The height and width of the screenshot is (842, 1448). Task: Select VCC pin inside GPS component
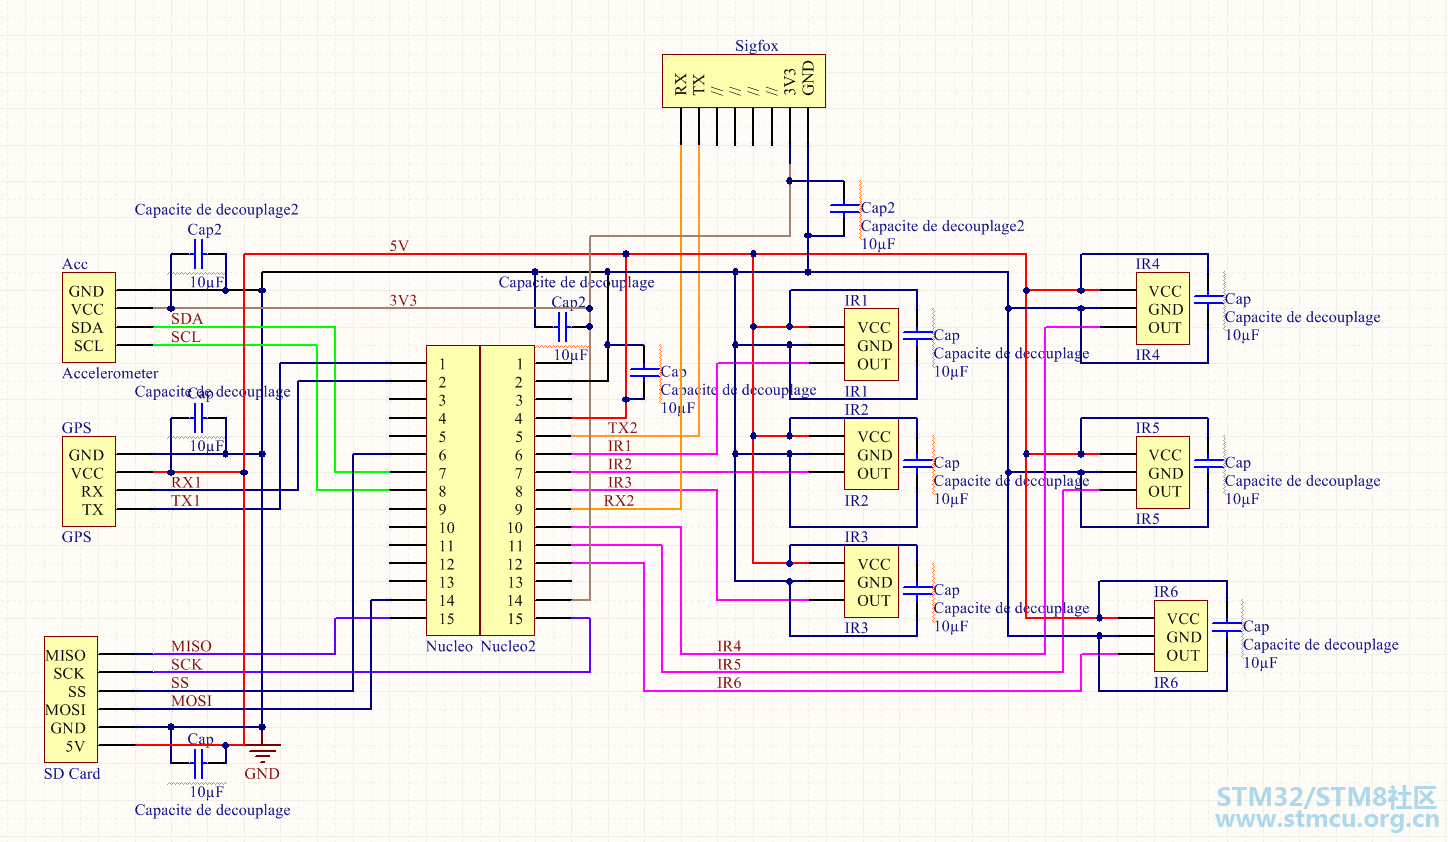pos(87,474)
